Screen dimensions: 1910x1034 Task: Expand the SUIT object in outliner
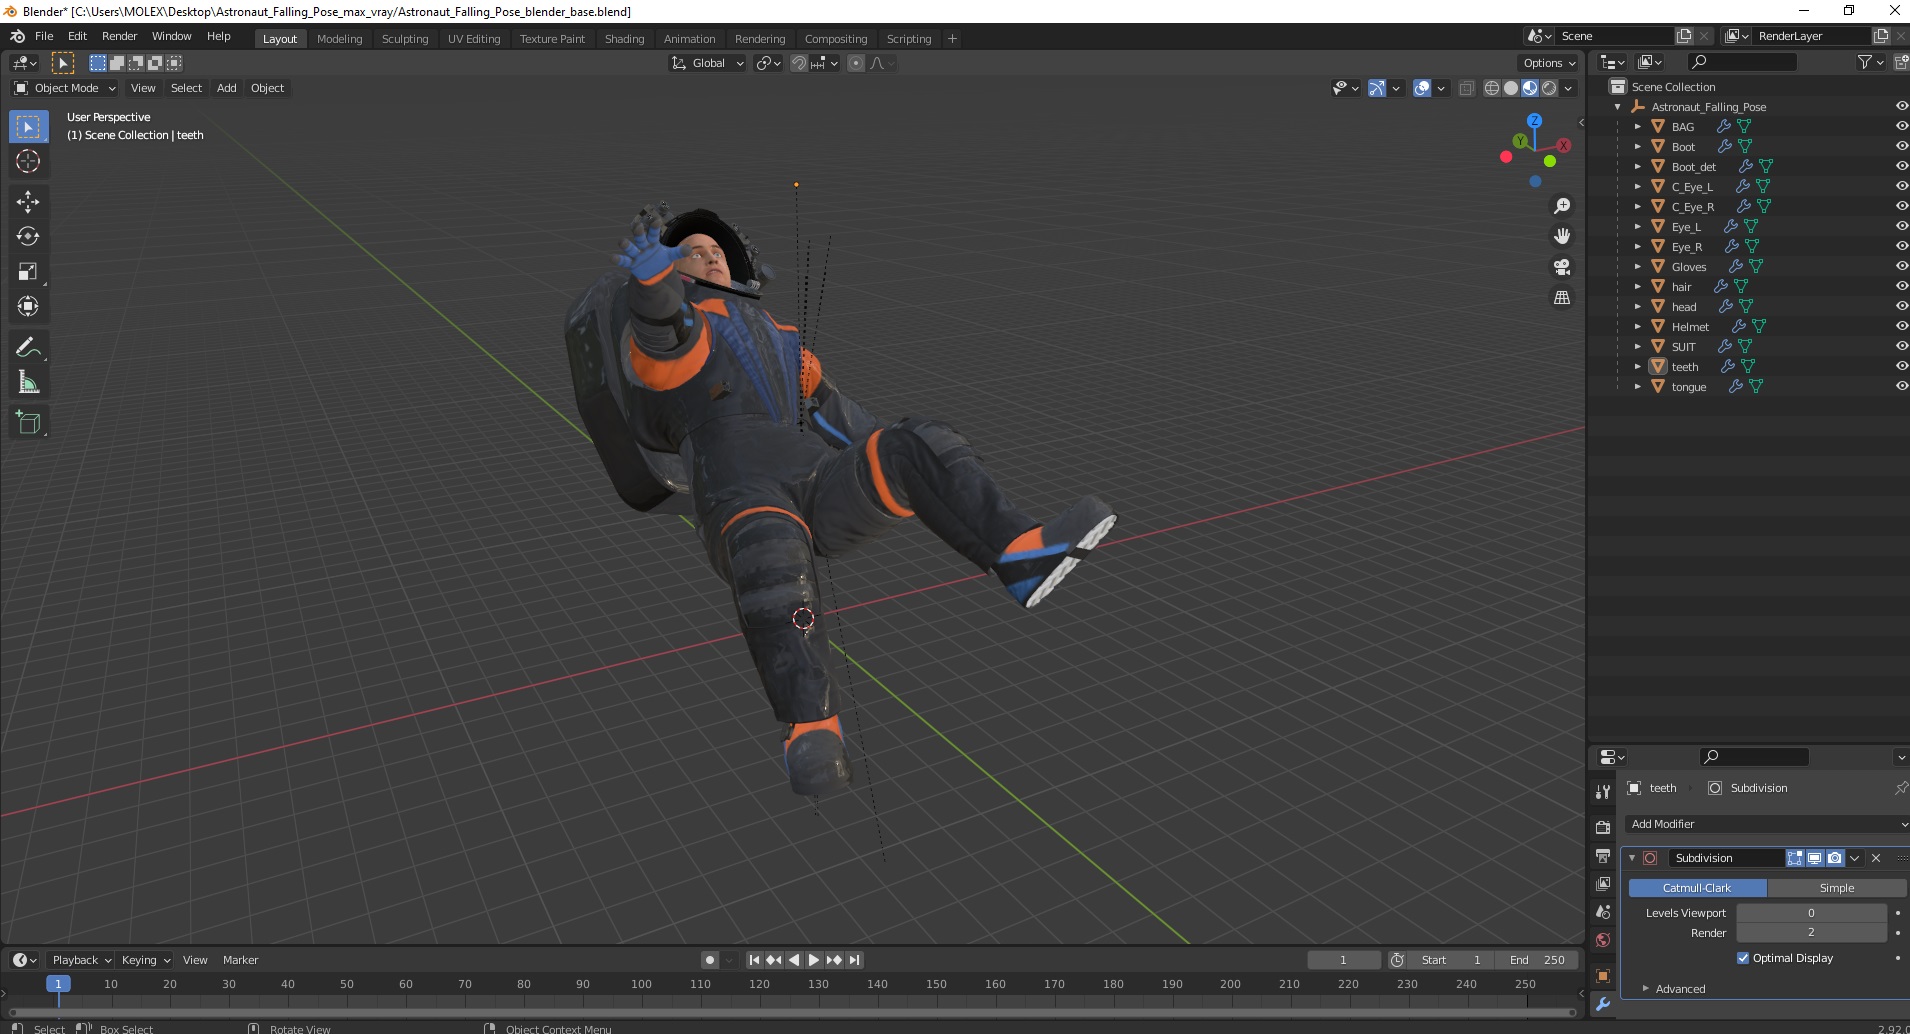point(1637,346)
